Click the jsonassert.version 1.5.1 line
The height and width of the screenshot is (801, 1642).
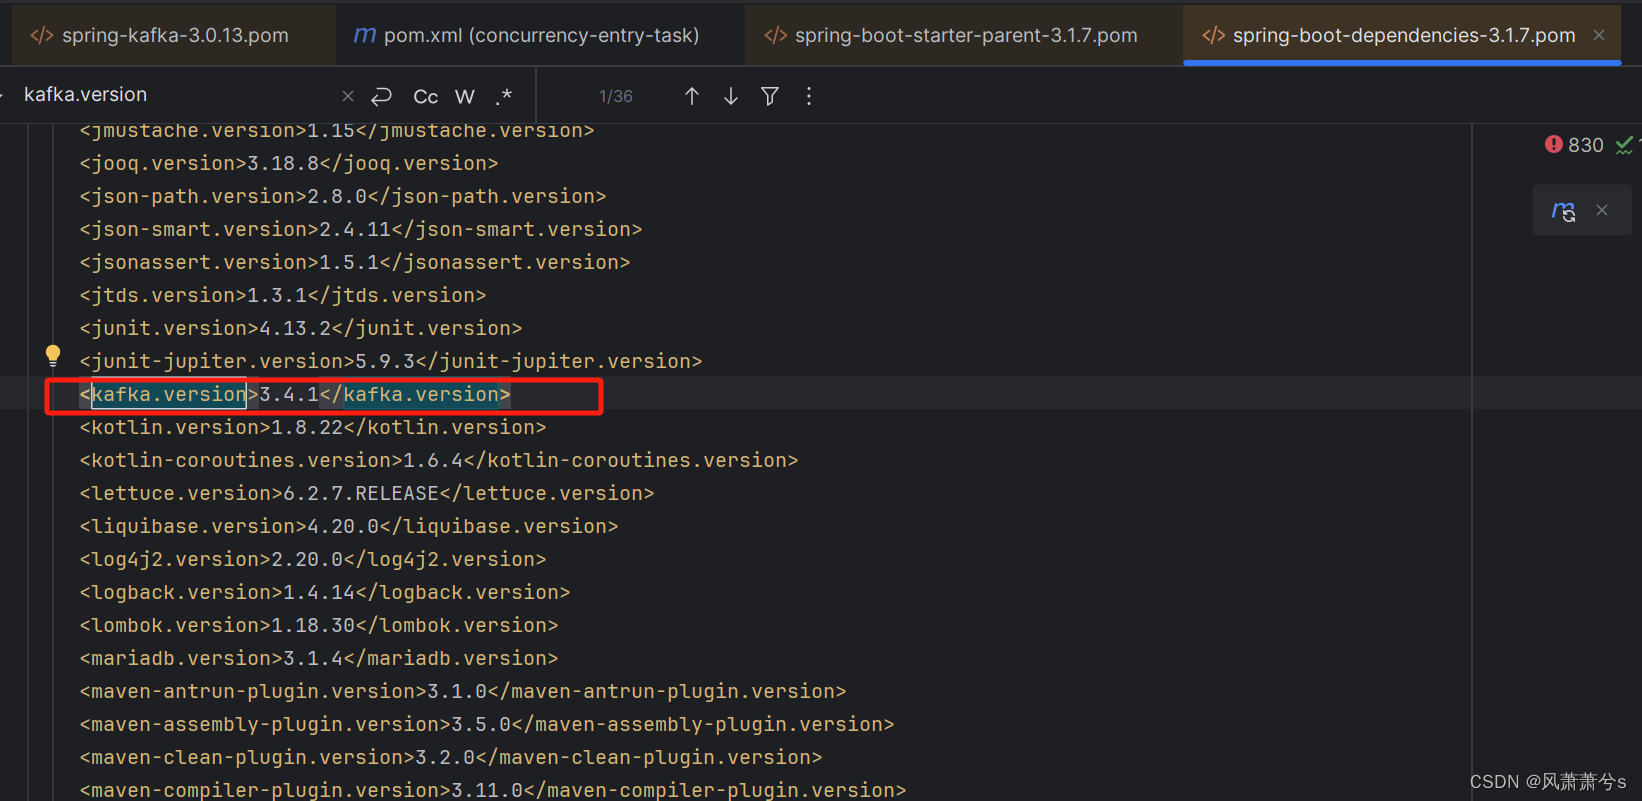tap(355, 262)
